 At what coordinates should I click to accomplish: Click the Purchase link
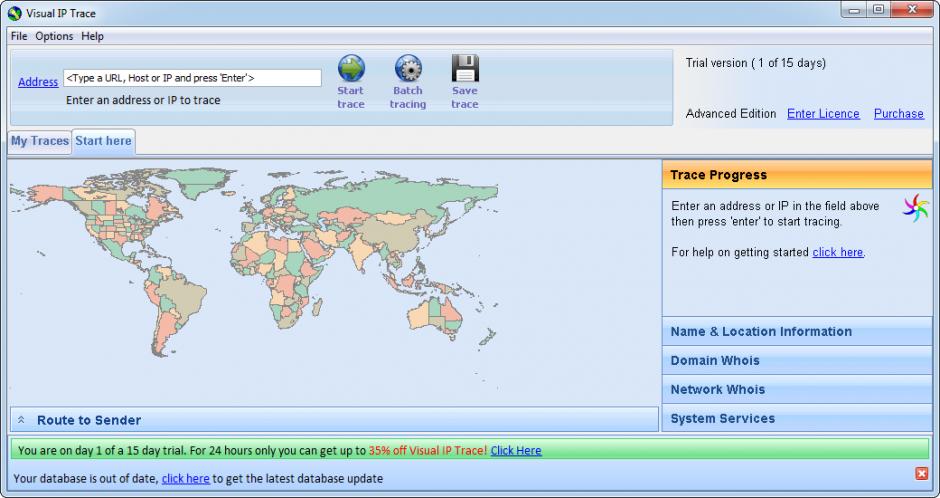click(899, 114)
